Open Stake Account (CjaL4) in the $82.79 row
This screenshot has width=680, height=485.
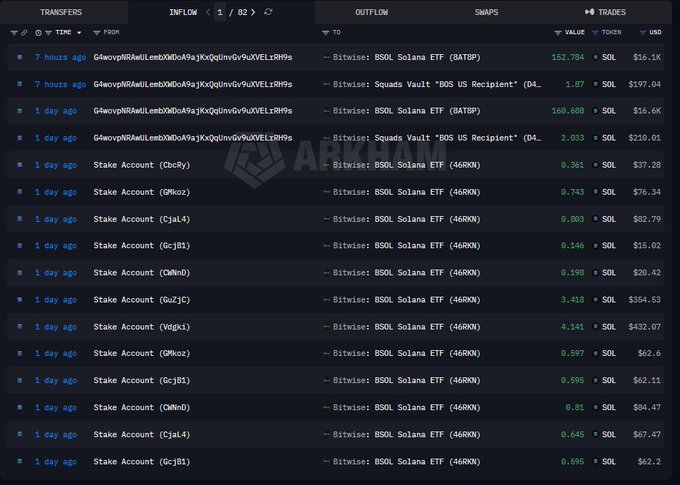142,219
